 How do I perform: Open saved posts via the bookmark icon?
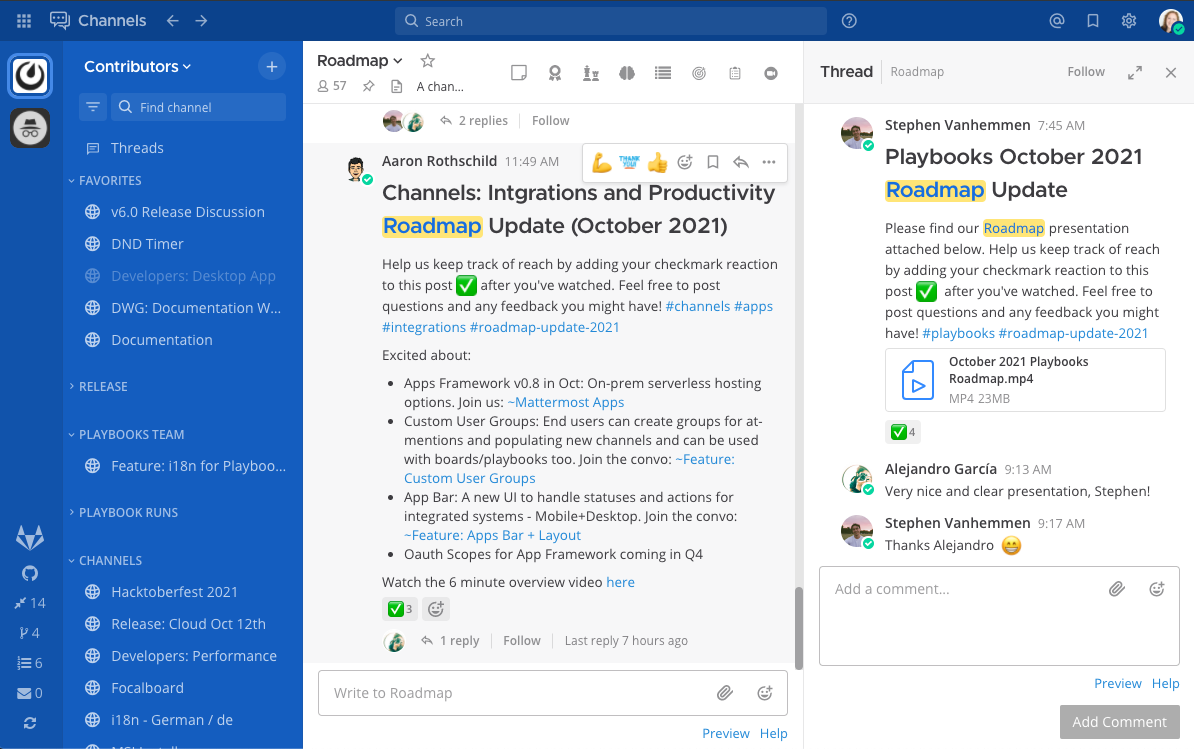pyautogui.click(x=1092, y=20)
